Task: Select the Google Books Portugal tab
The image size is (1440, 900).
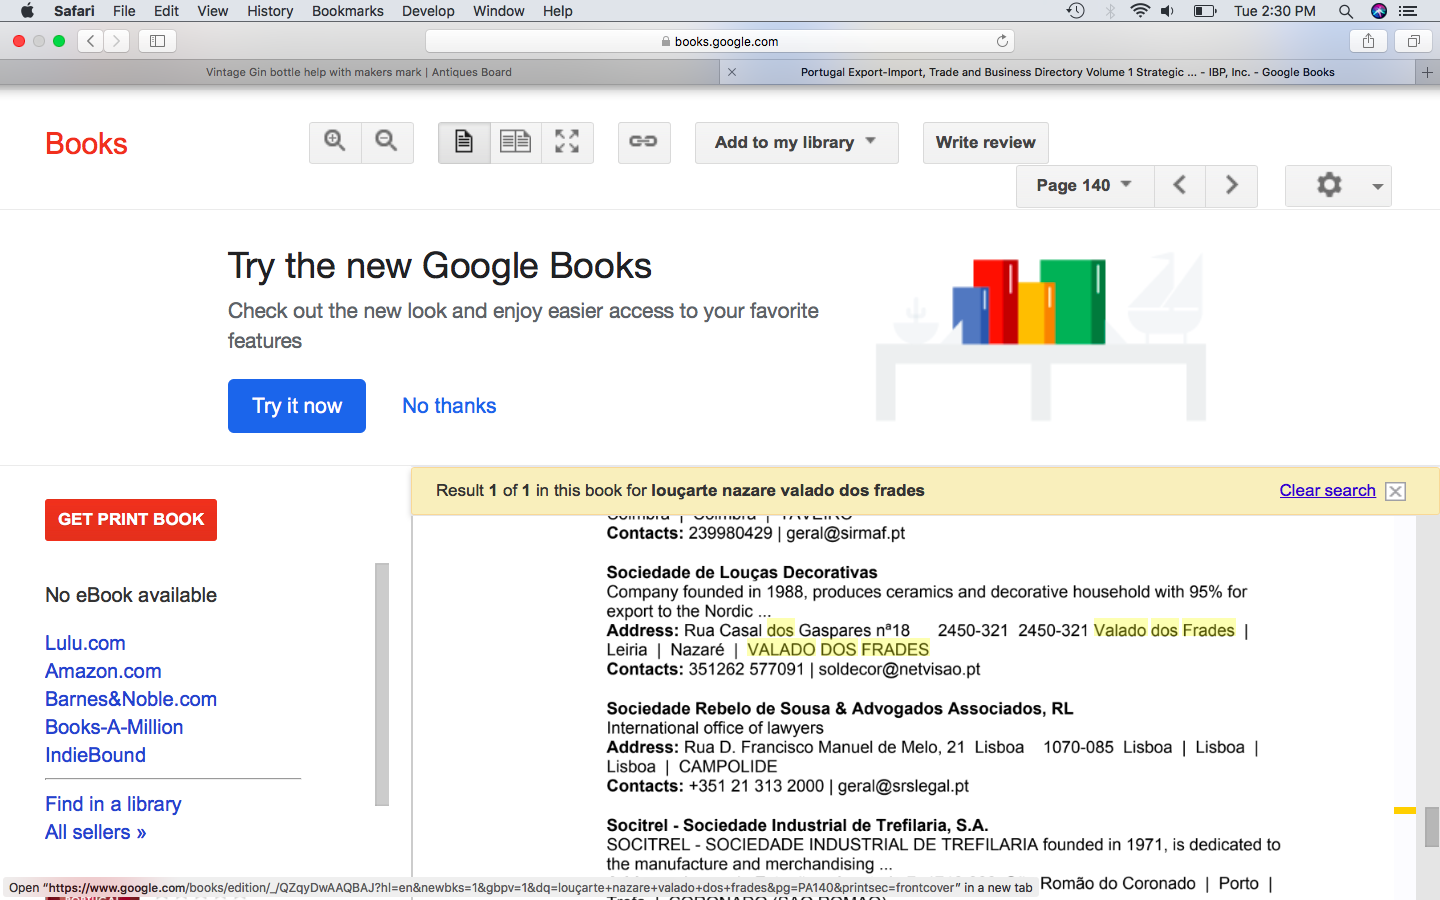Action: pyautogui.click(x=1067, y=72)
